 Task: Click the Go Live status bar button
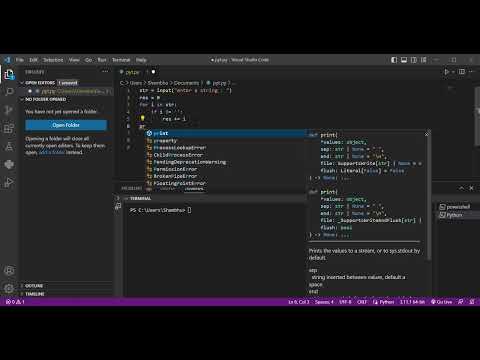pos(442,302)
